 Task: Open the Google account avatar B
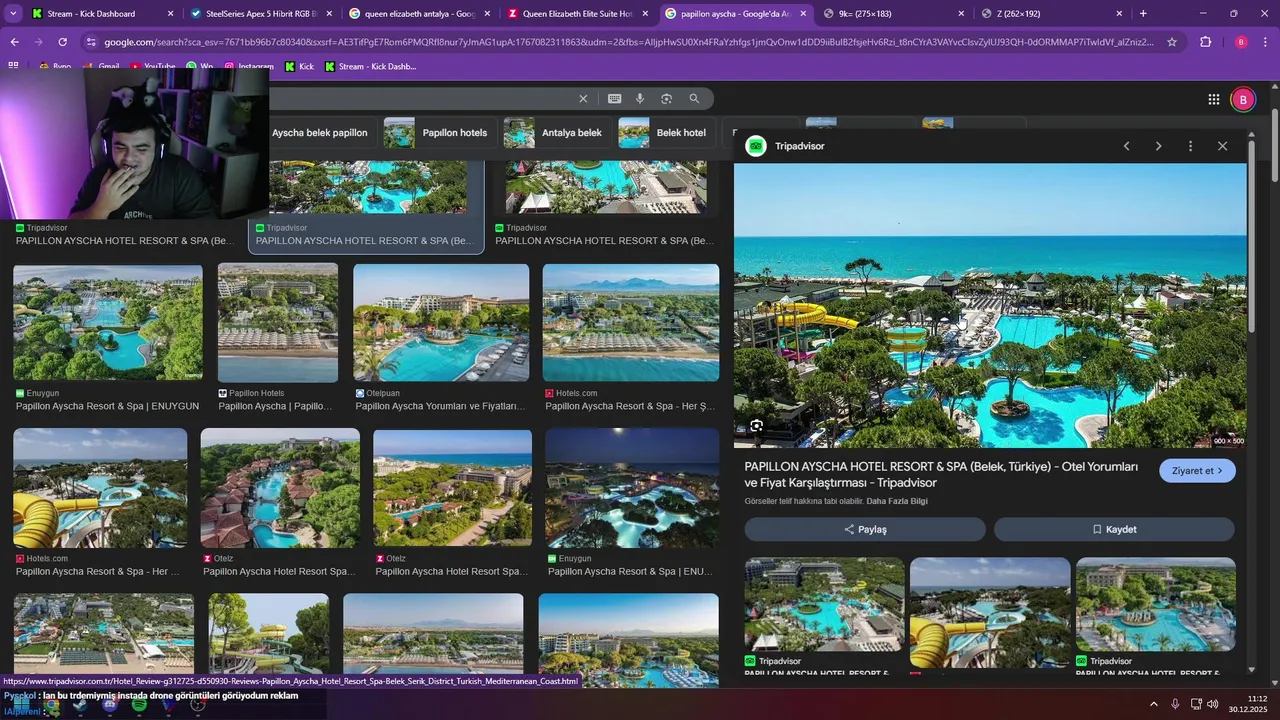point(1243,99)
